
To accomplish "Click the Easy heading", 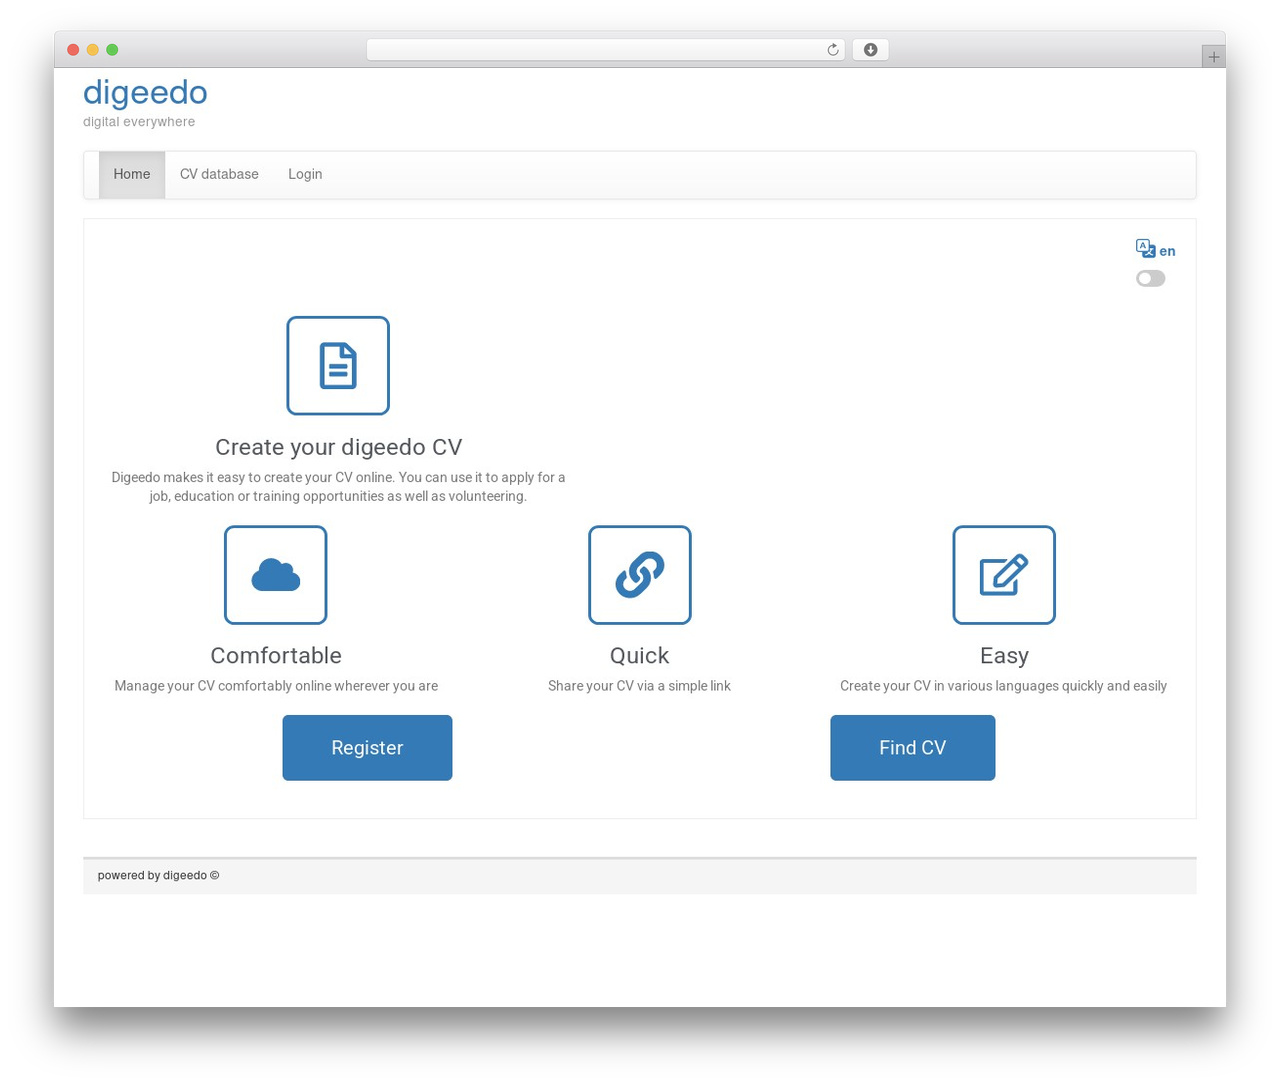I will click(x=1004, y=655).
